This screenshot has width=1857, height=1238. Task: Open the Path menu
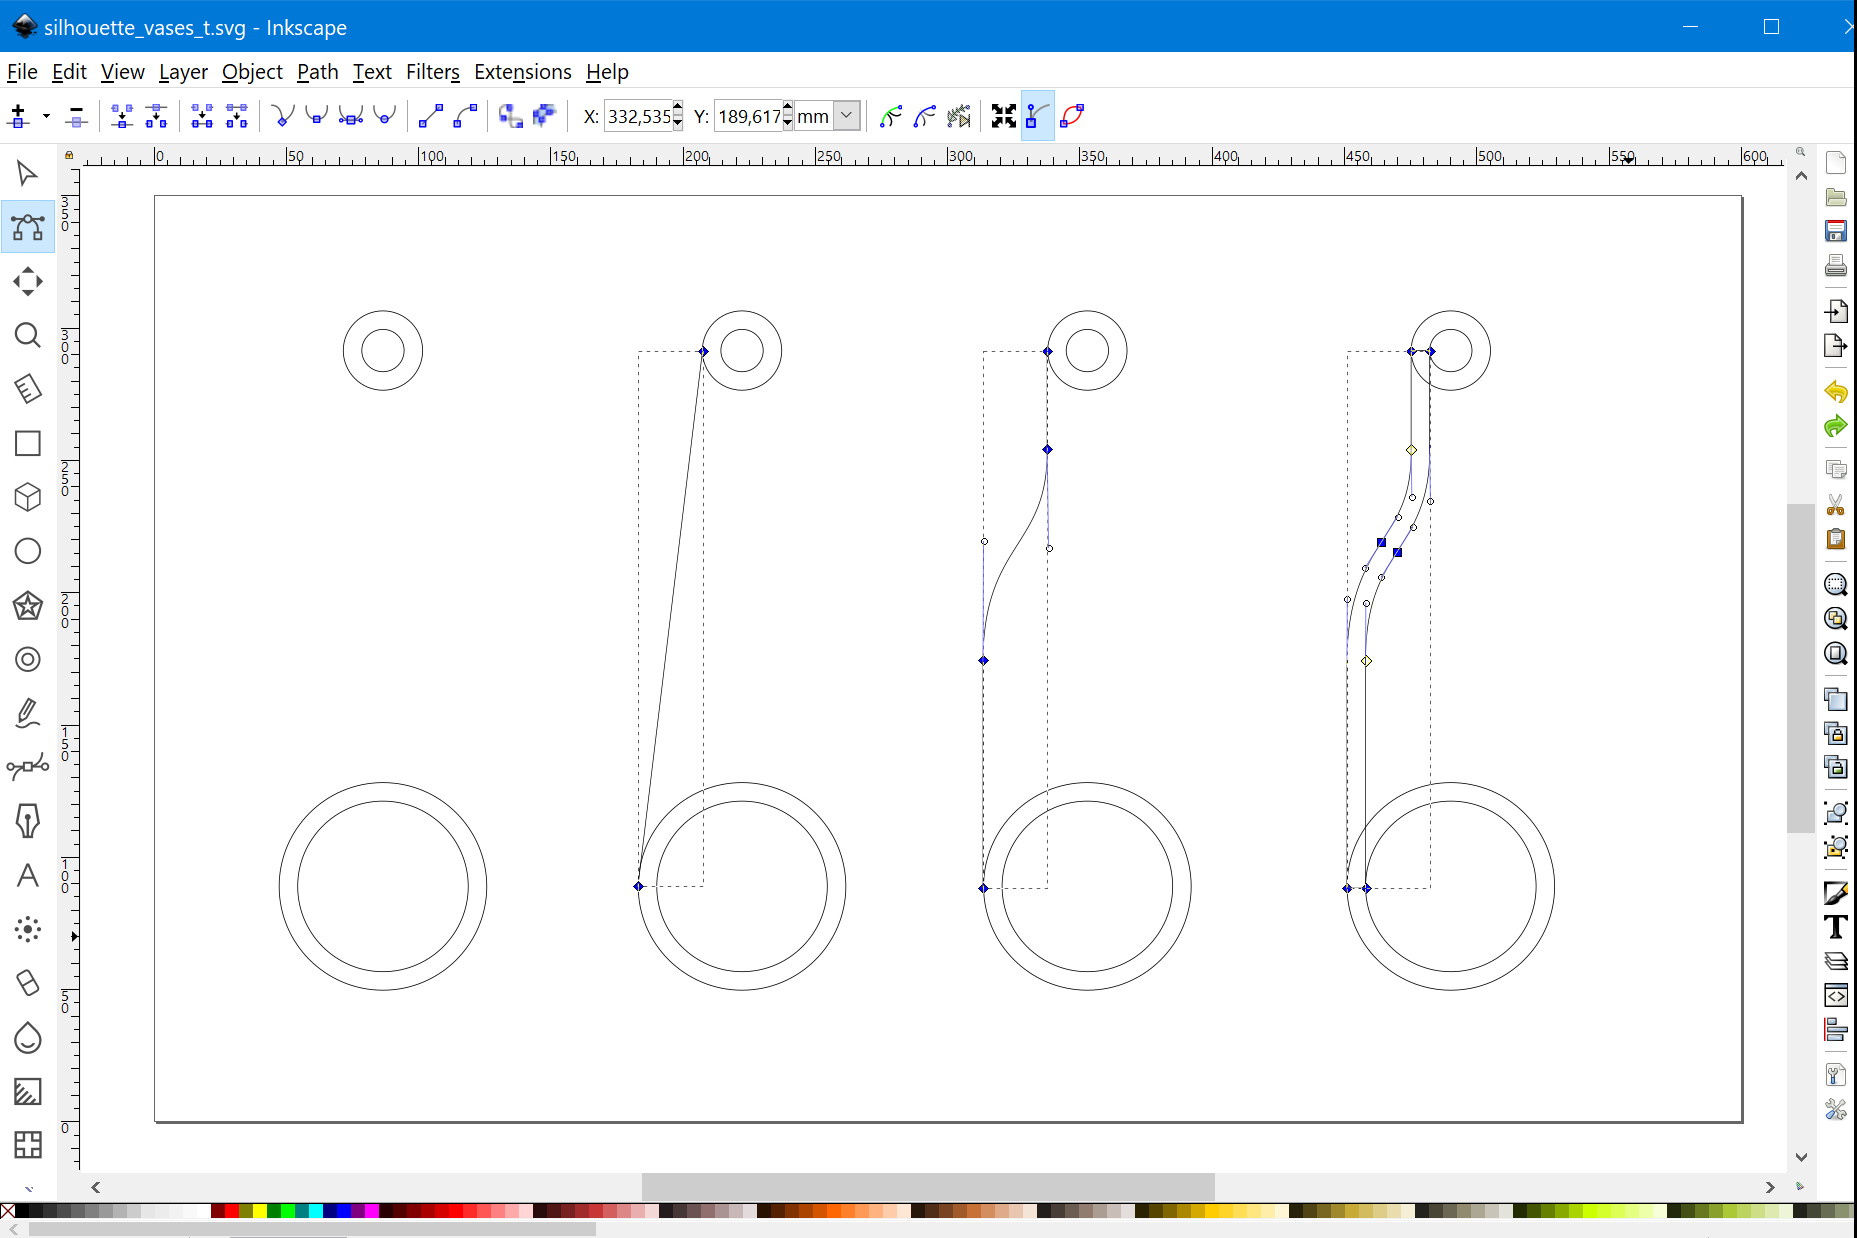pos(317,72)
